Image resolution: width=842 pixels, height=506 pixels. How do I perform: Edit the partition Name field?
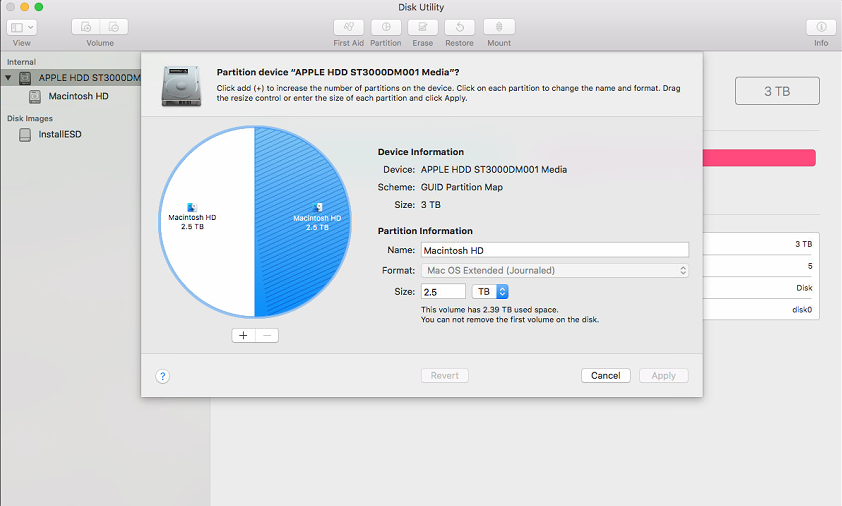click(555, 250)
